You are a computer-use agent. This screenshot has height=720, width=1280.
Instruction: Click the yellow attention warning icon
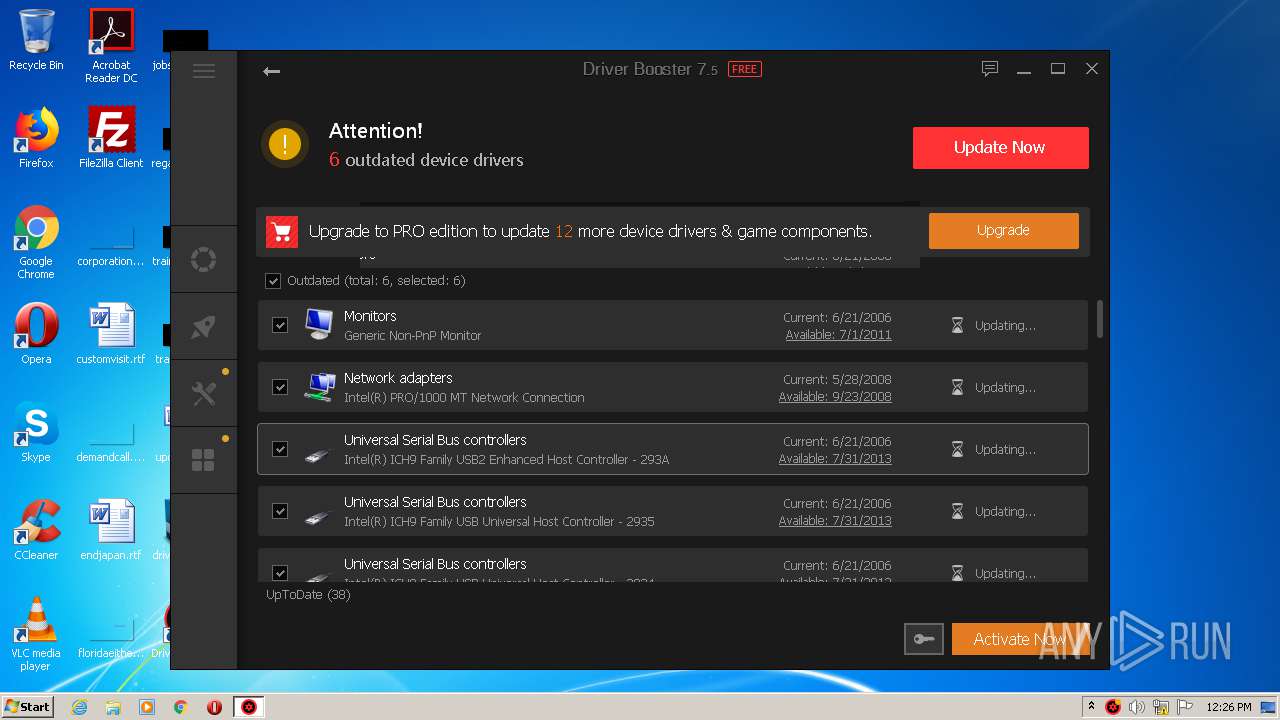[x=285, y=145]
